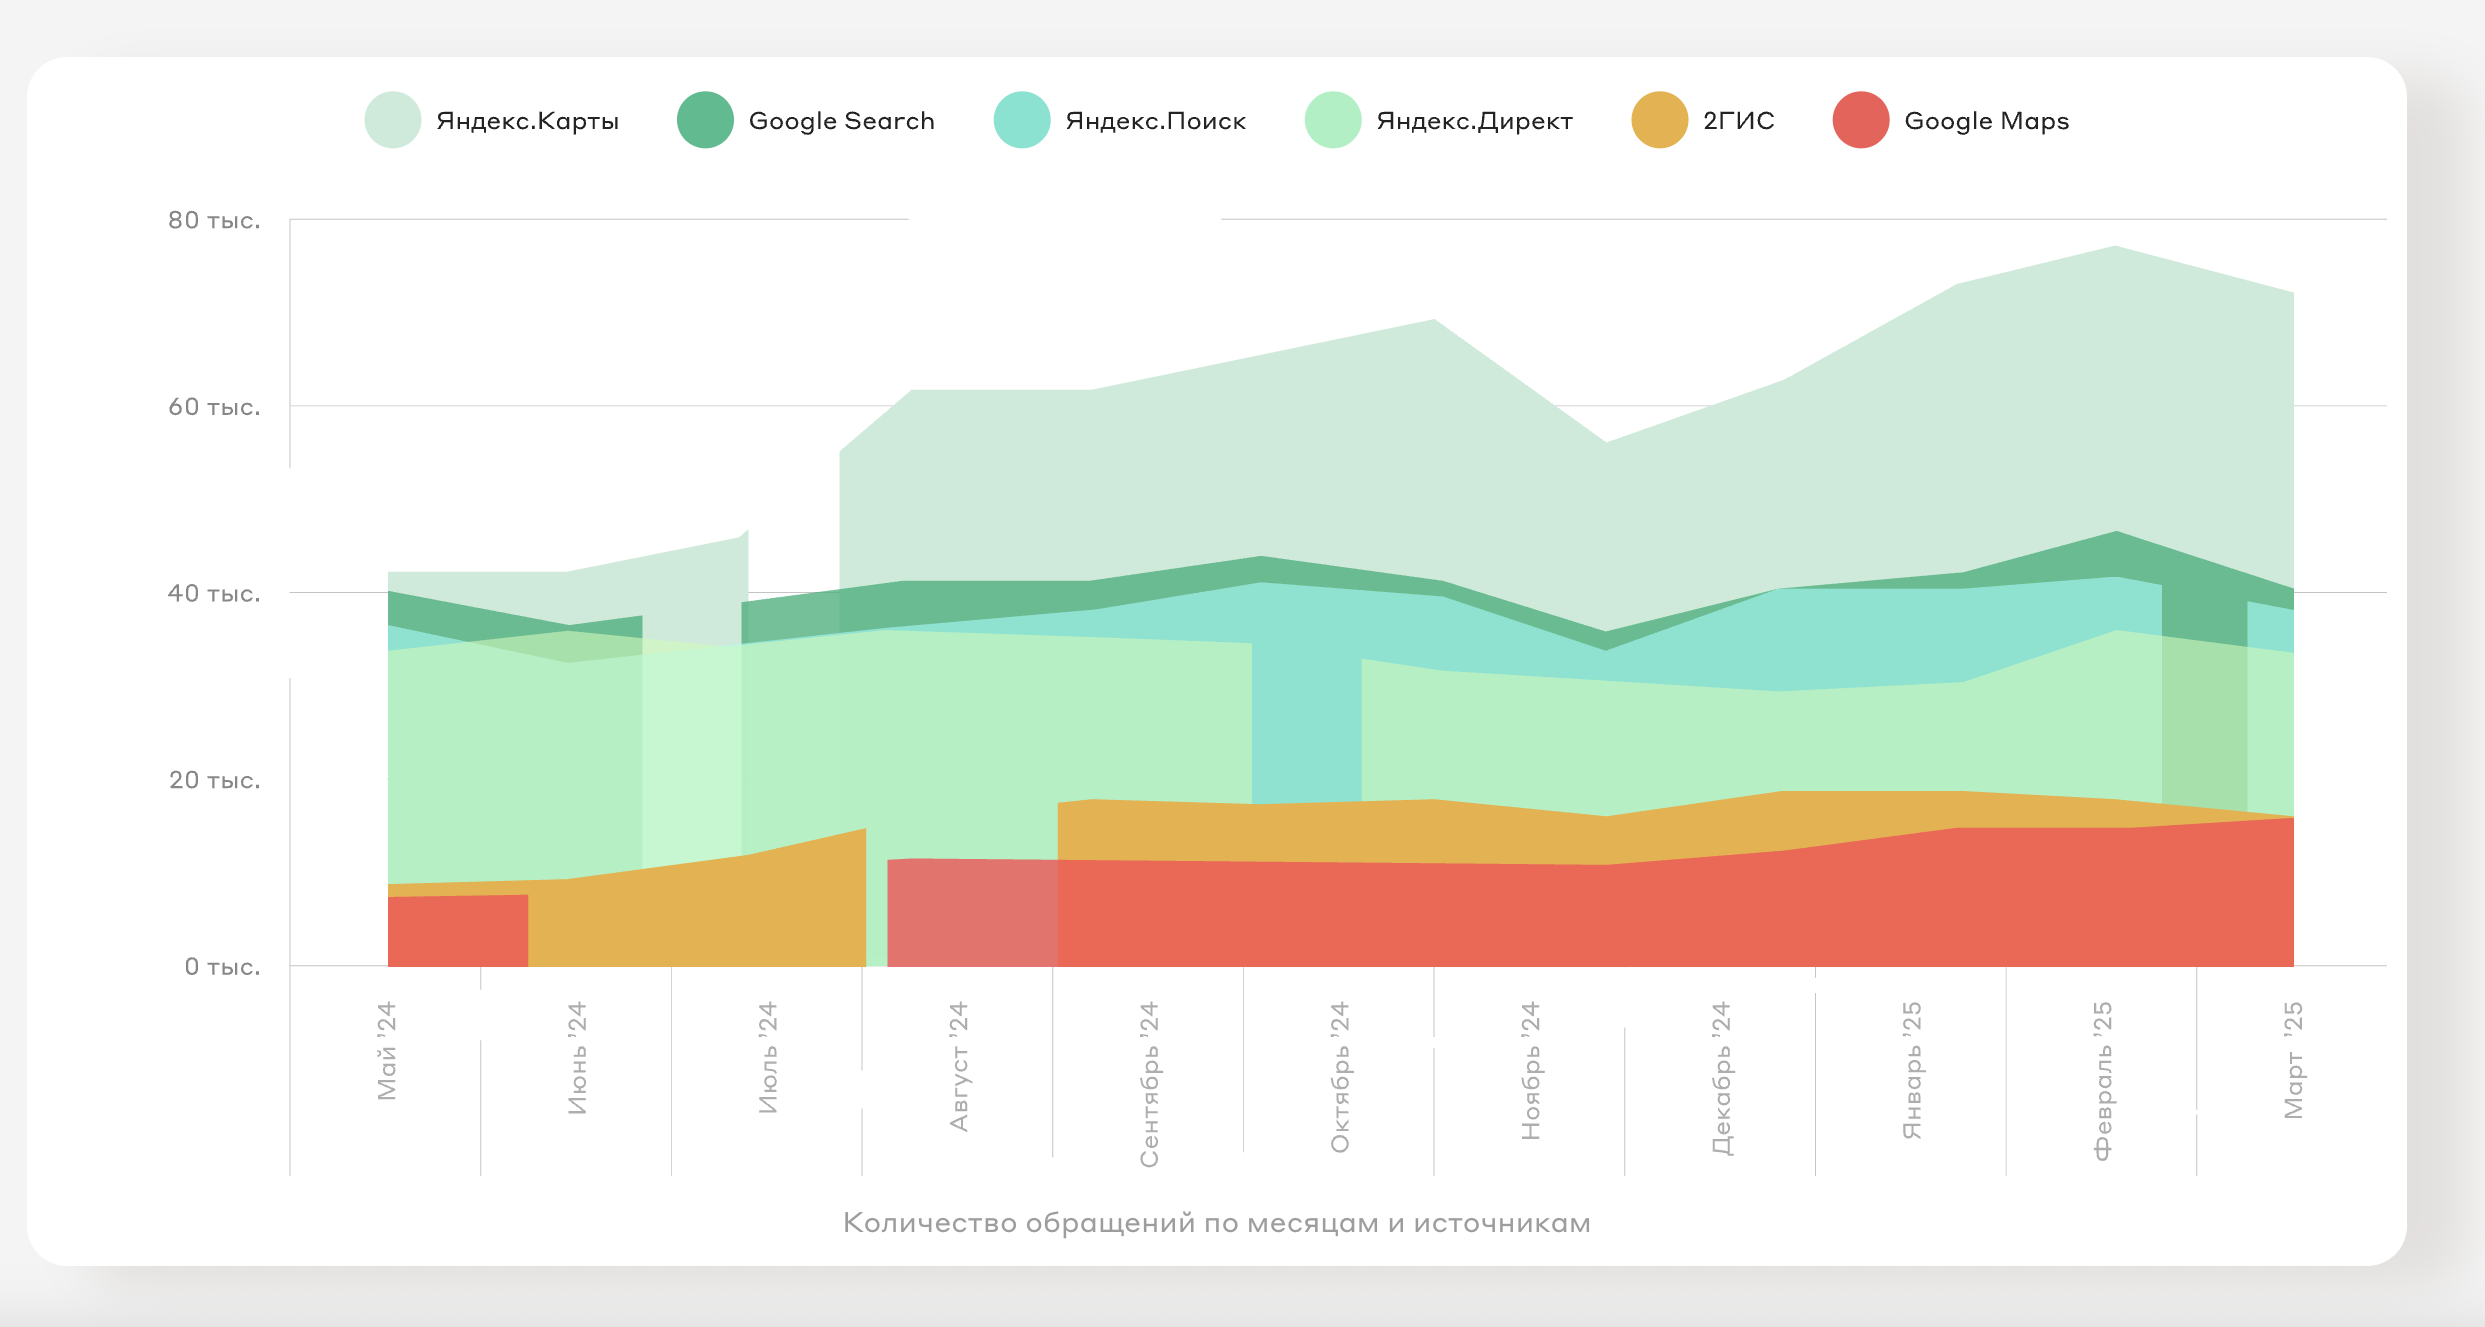Select the Февраль '25 axis label
Screen dimensions: 2485x1327
[x=2103, y=1080]
